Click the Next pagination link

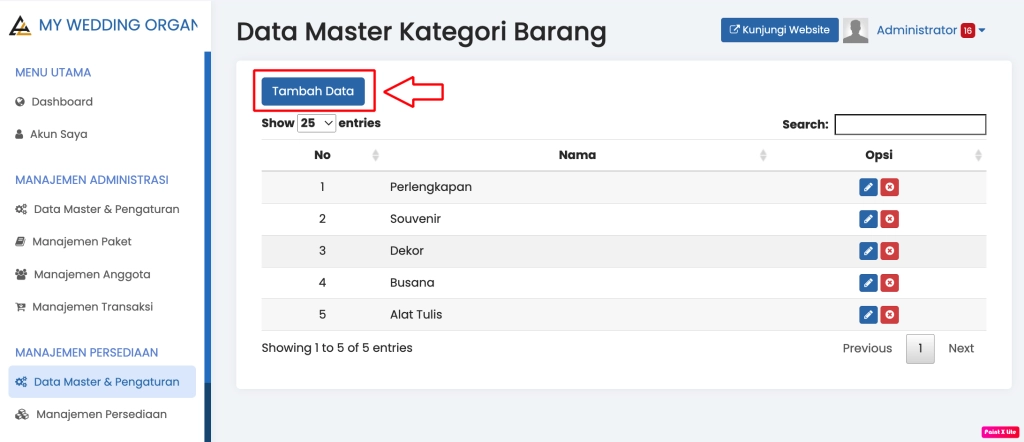(x=960, y=348)
